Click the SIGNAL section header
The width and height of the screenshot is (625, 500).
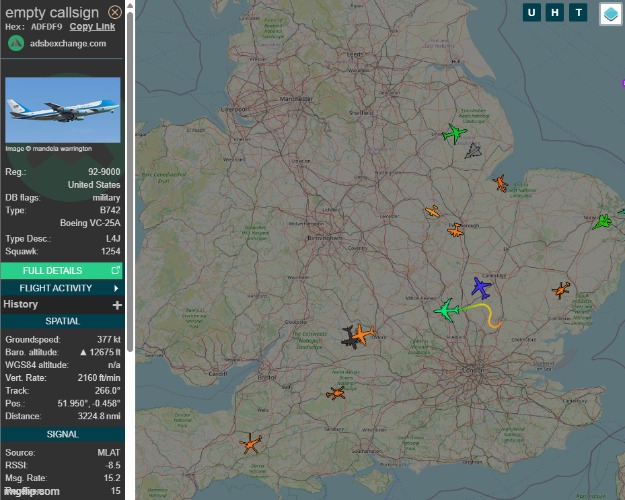click(63, 434)
